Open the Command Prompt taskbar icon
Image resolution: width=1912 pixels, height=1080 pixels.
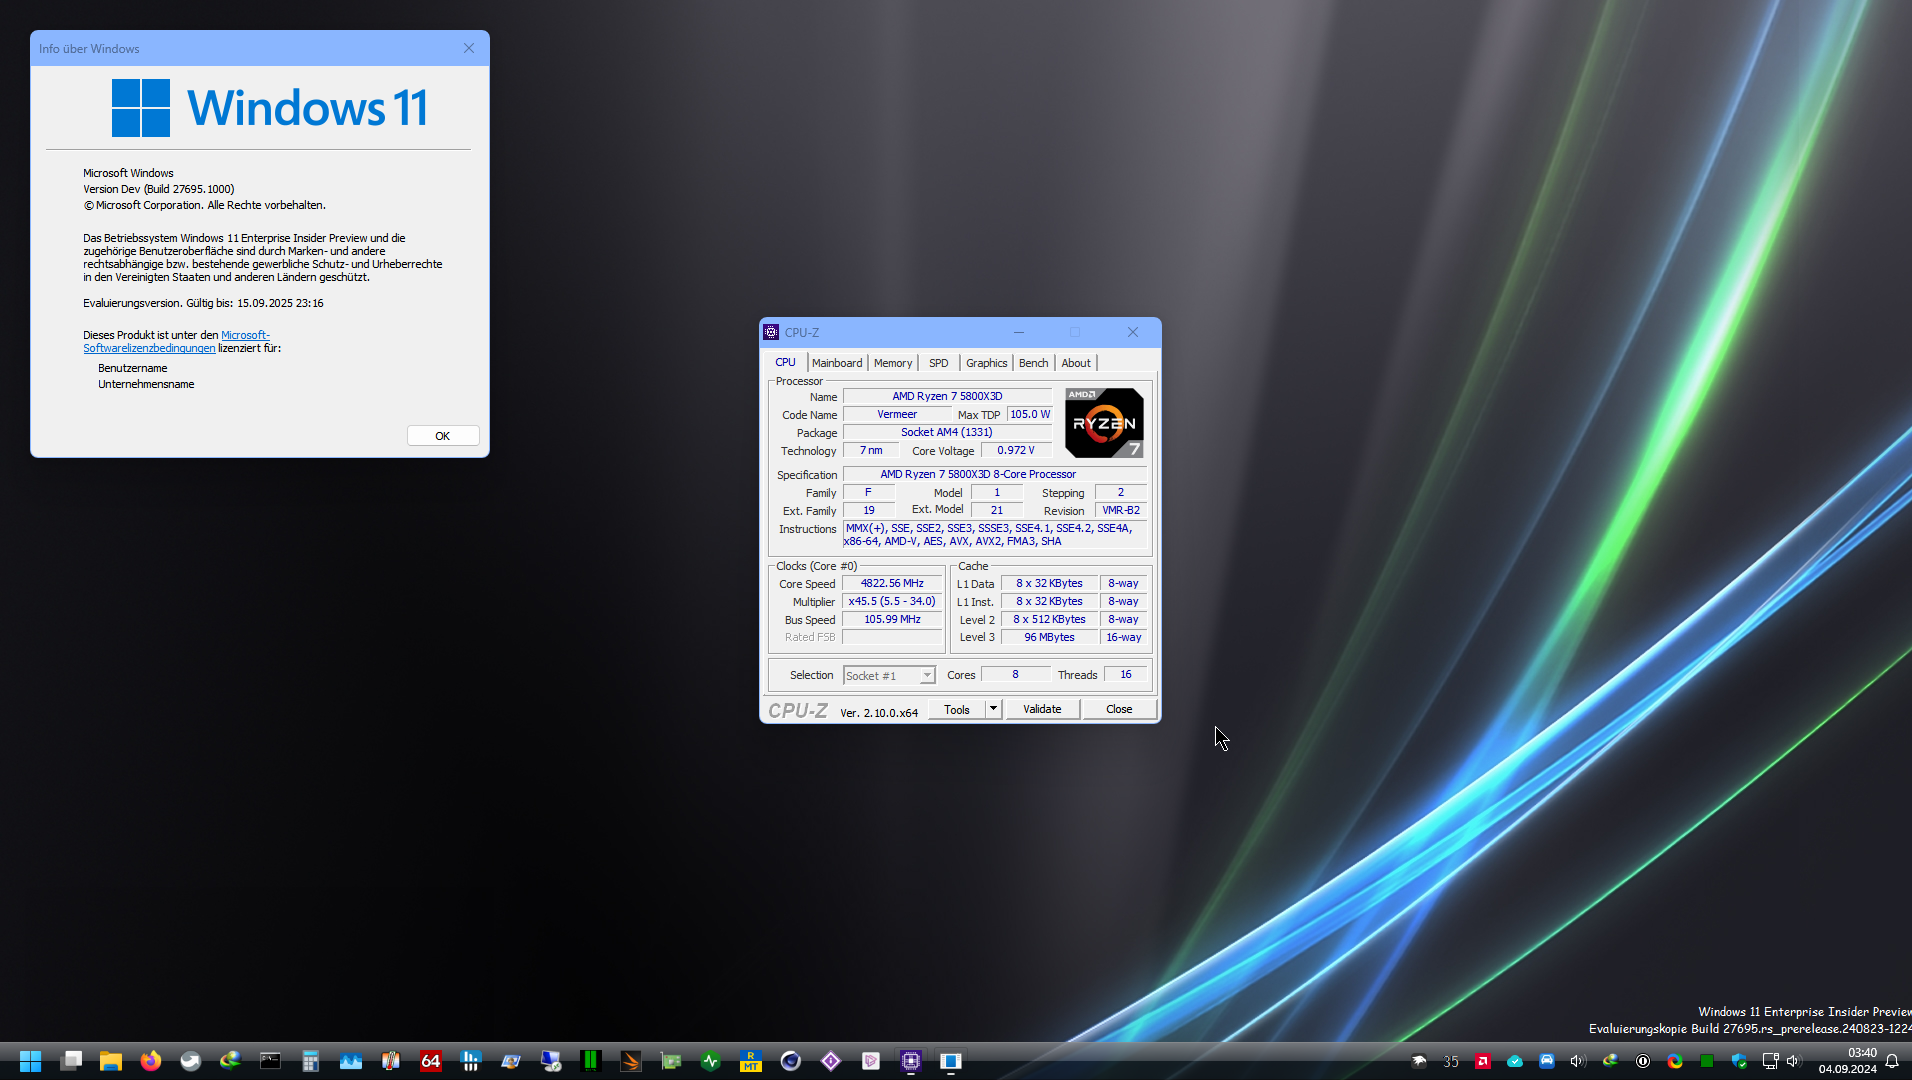(271, 1061)
